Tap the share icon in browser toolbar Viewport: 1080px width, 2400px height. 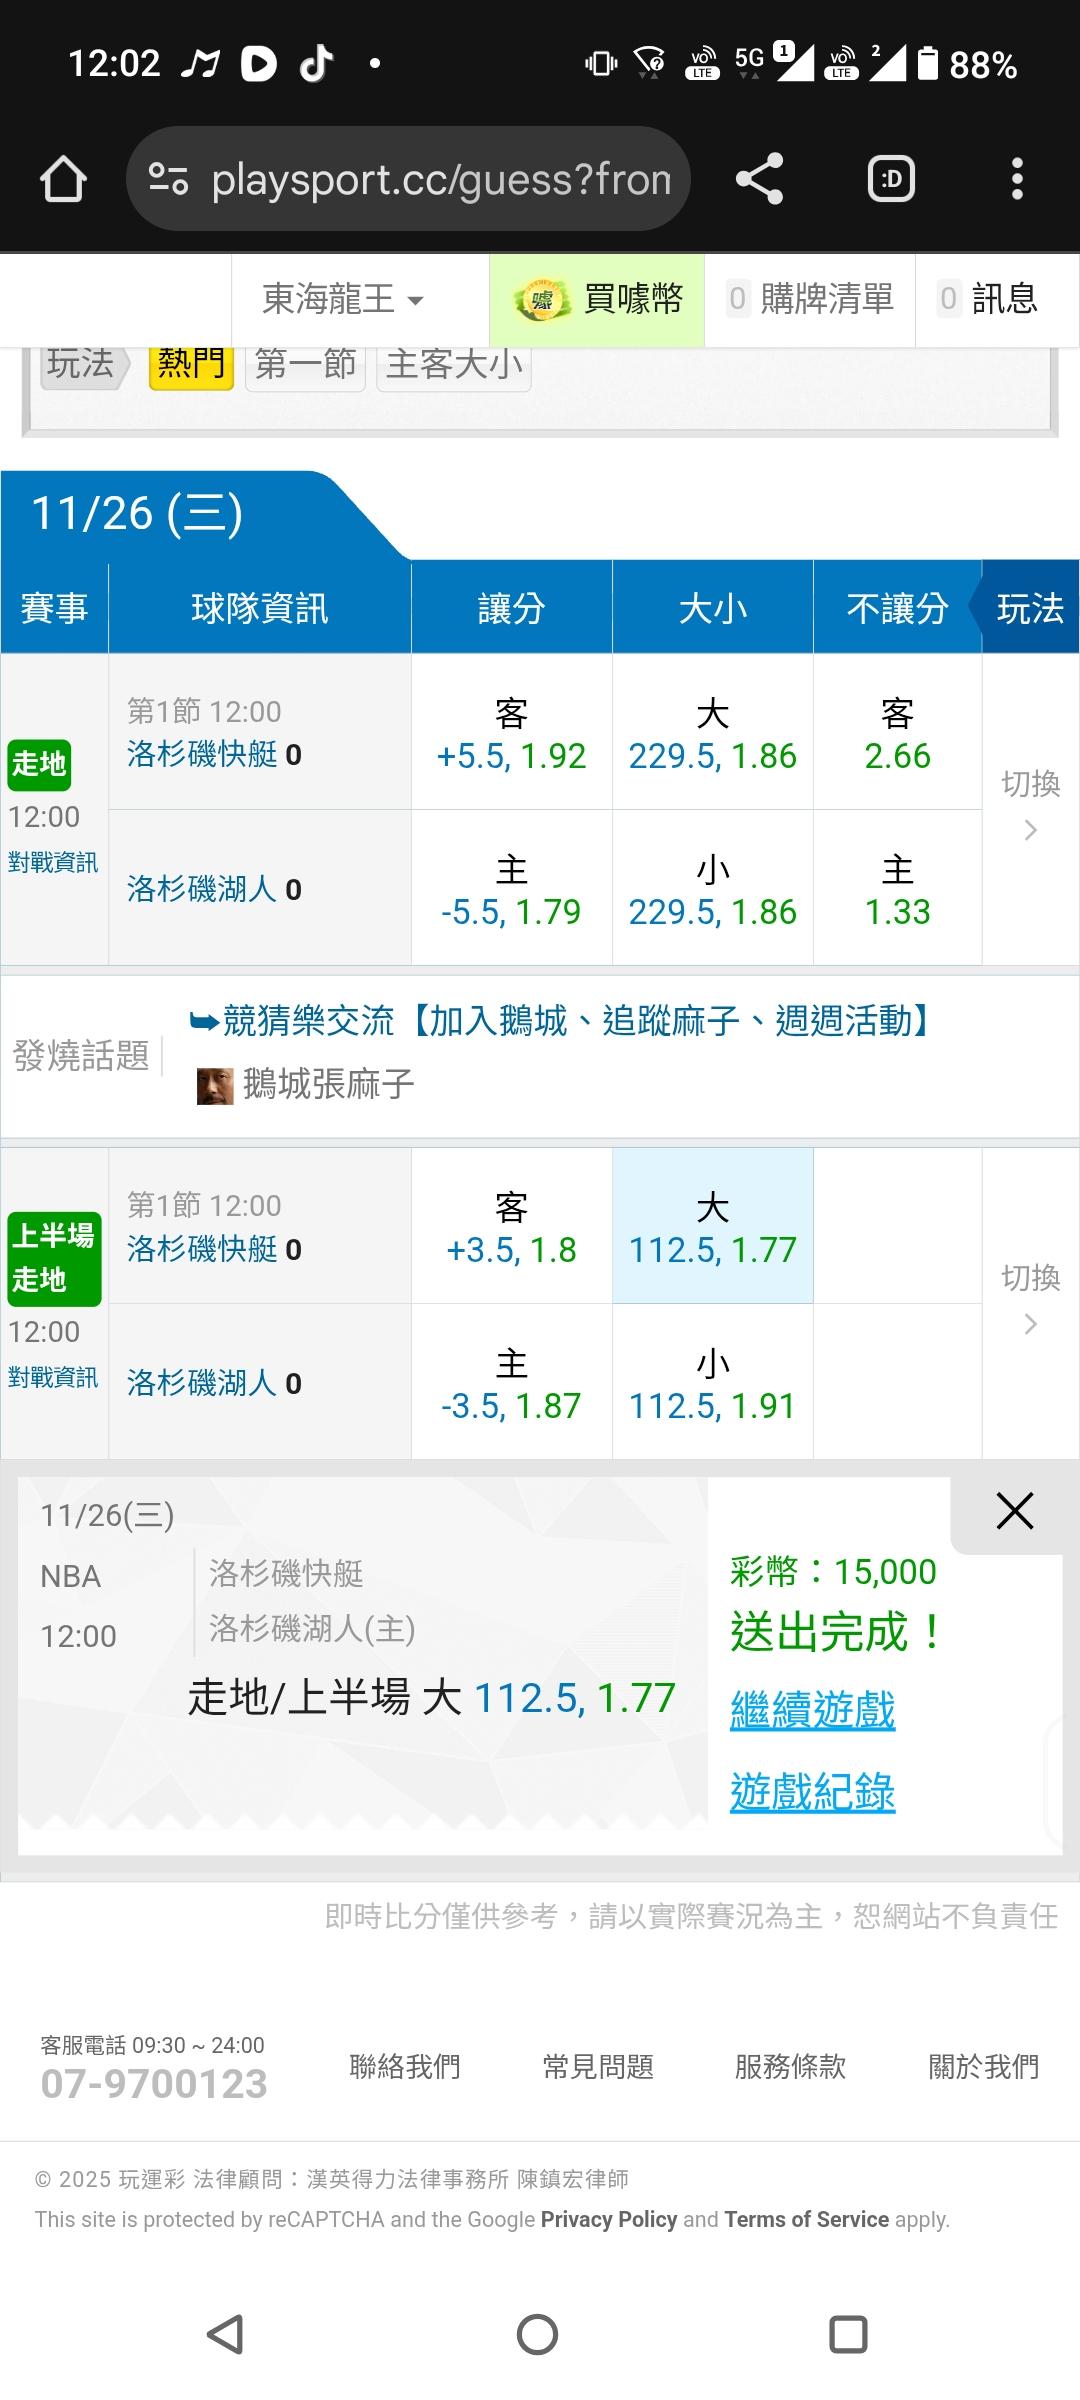click(x=759, y=180)
